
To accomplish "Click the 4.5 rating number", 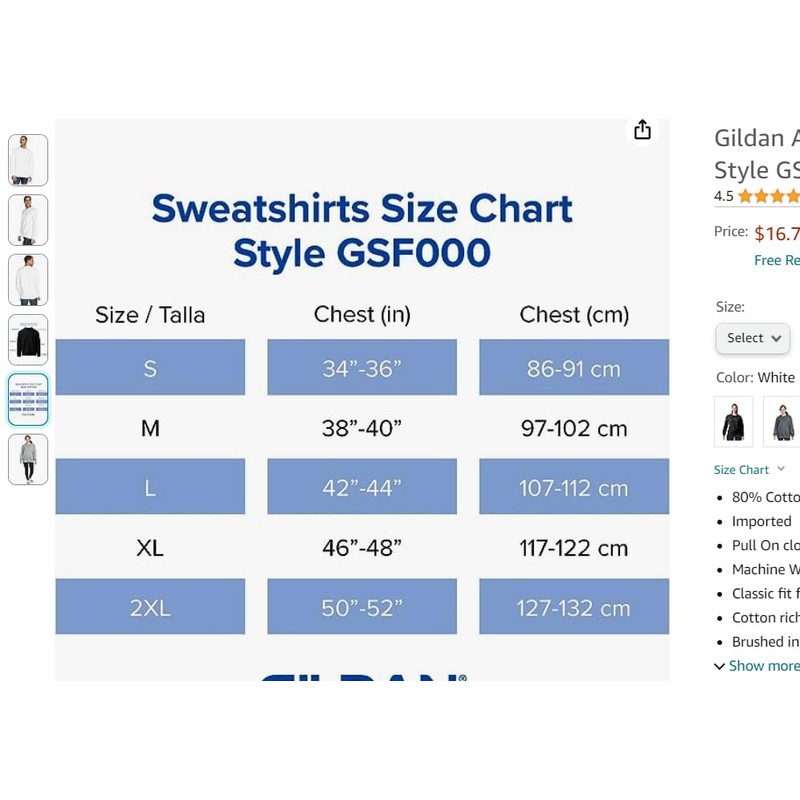I will pyautogui.click(x=723, y=197).
